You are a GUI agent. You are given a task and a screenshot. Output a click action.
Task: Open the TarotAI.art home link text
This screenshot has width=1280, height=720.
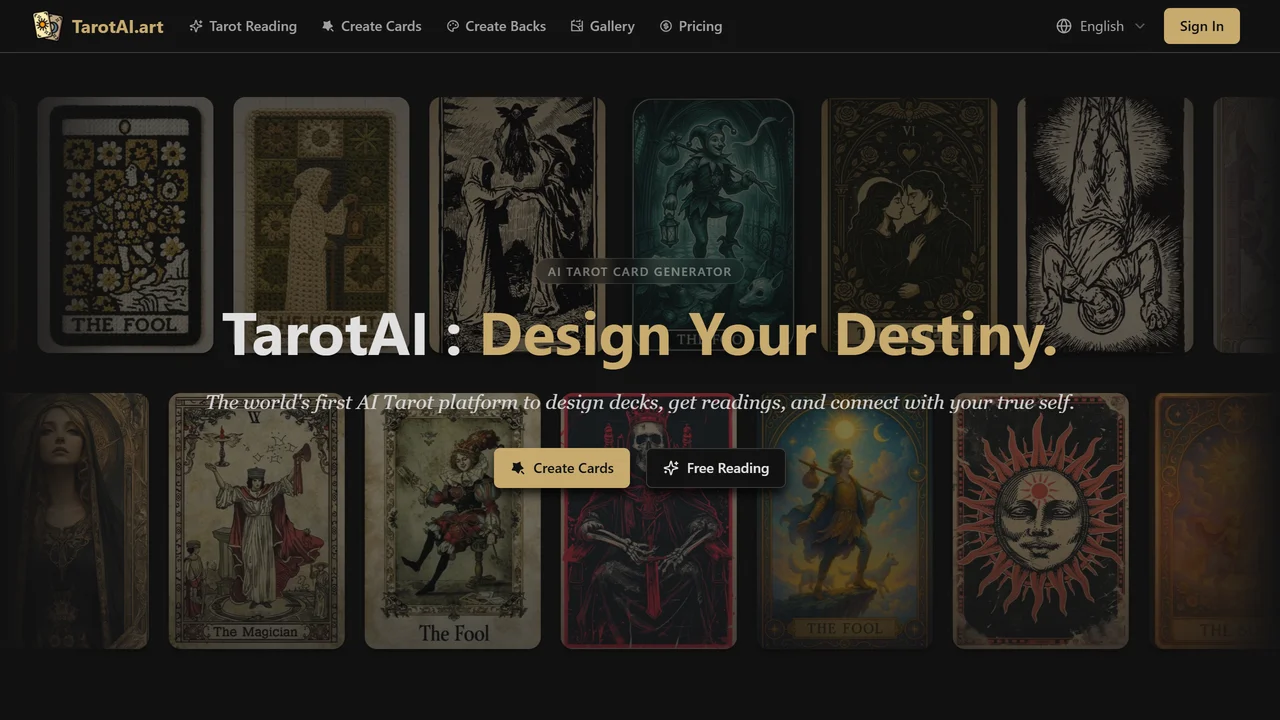(x=118, y=26)
